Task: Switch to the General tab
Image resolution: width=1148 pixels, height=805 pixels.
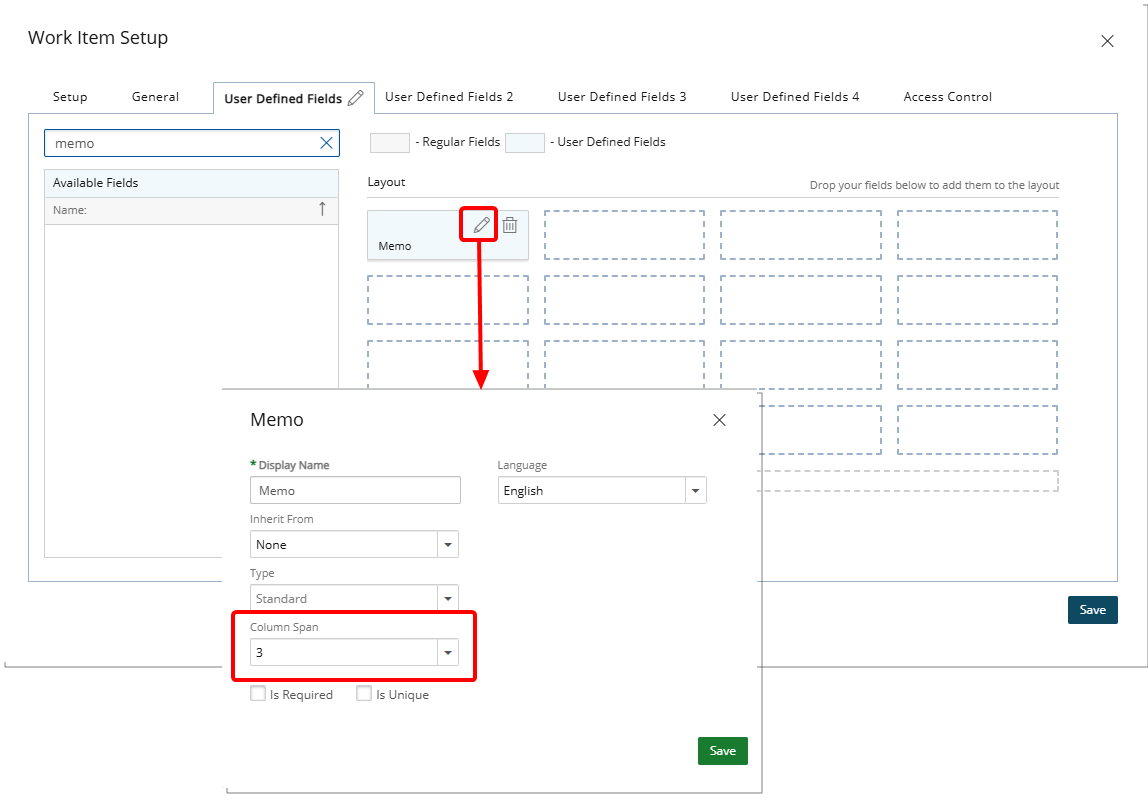Action: tap(155, 97)
